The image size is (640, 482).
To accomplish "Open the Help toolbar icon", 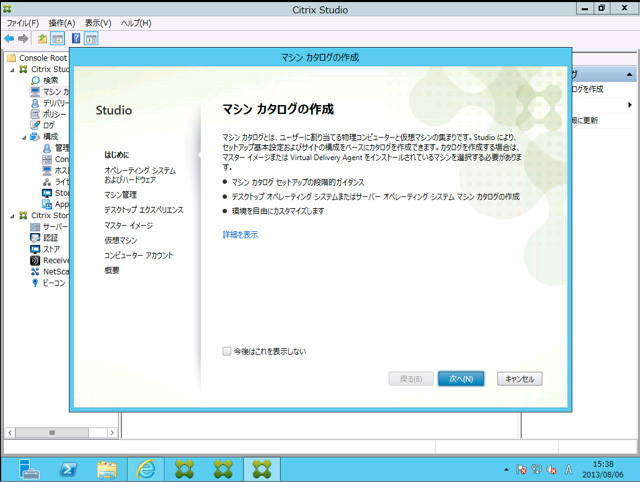I will [76, 38].
